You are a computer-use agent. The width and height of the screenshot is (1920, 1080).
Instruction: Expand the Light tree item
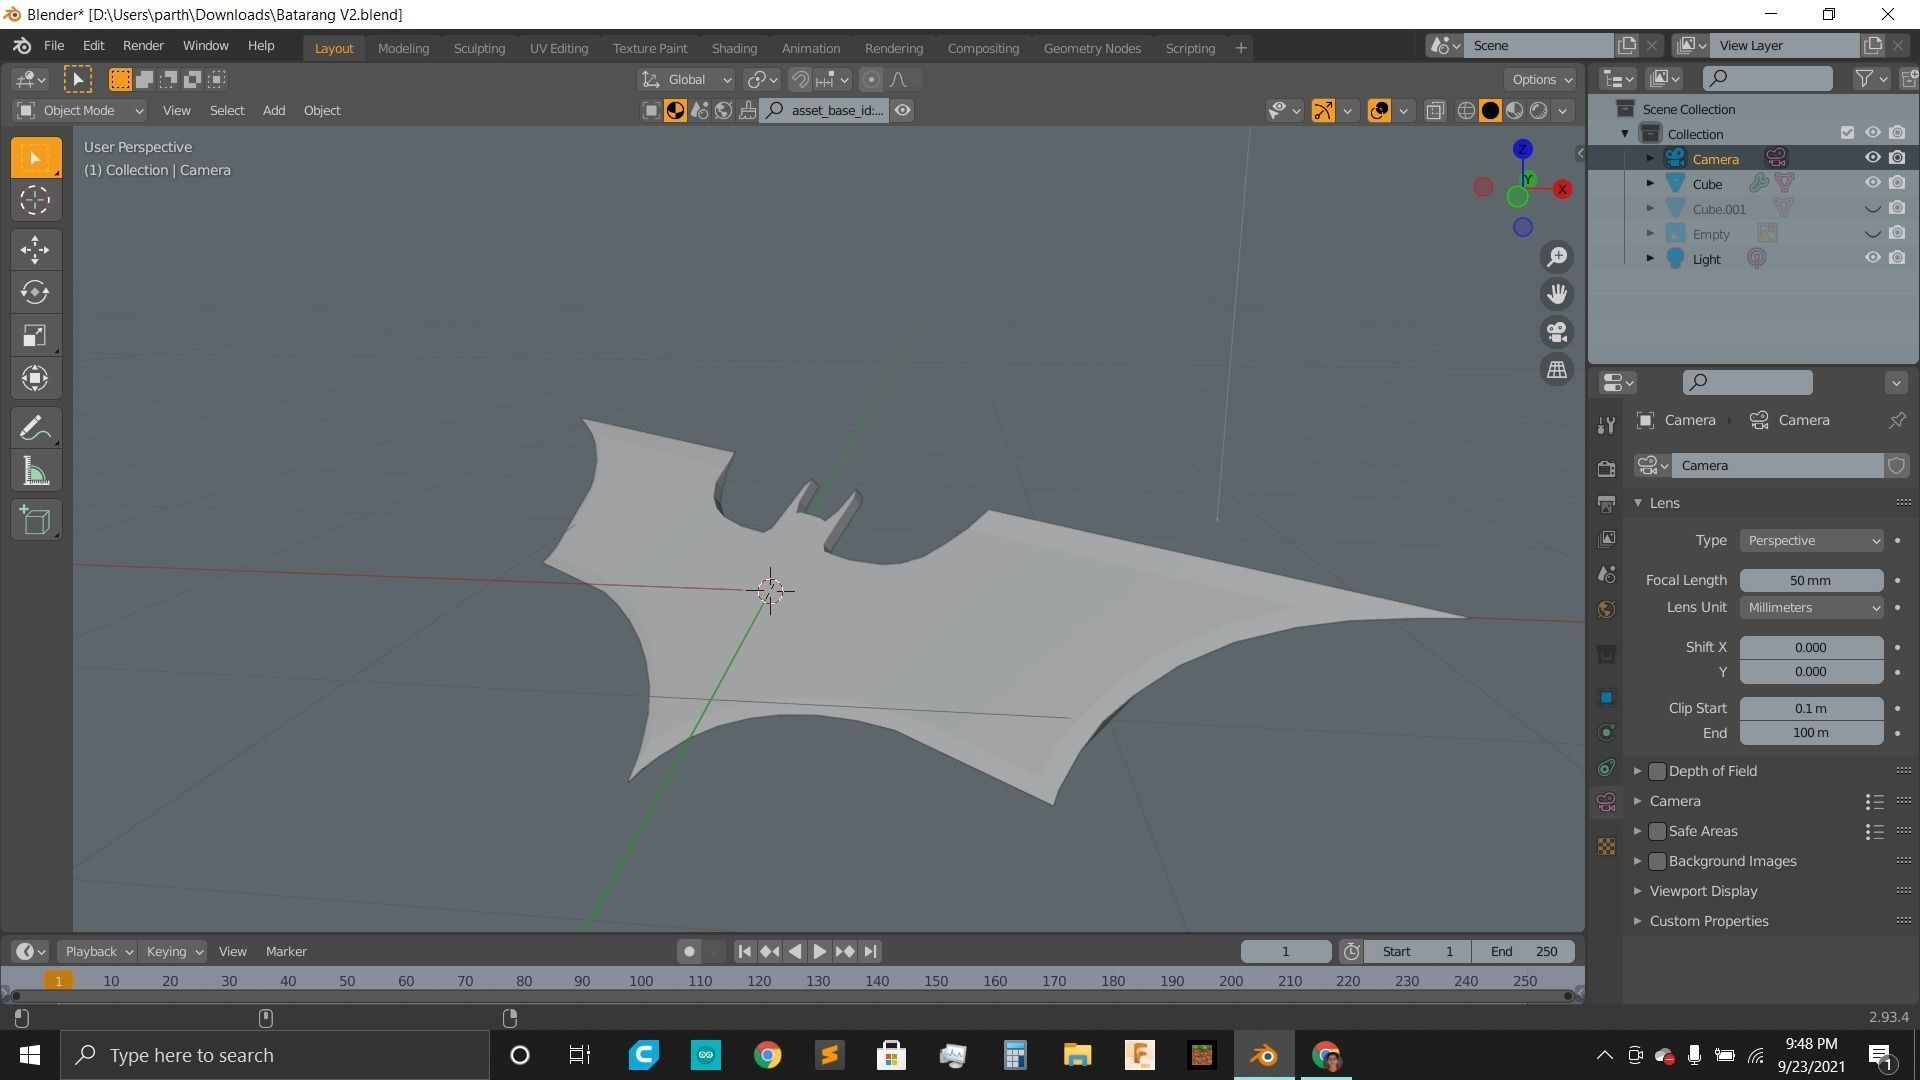(1650, 258)
